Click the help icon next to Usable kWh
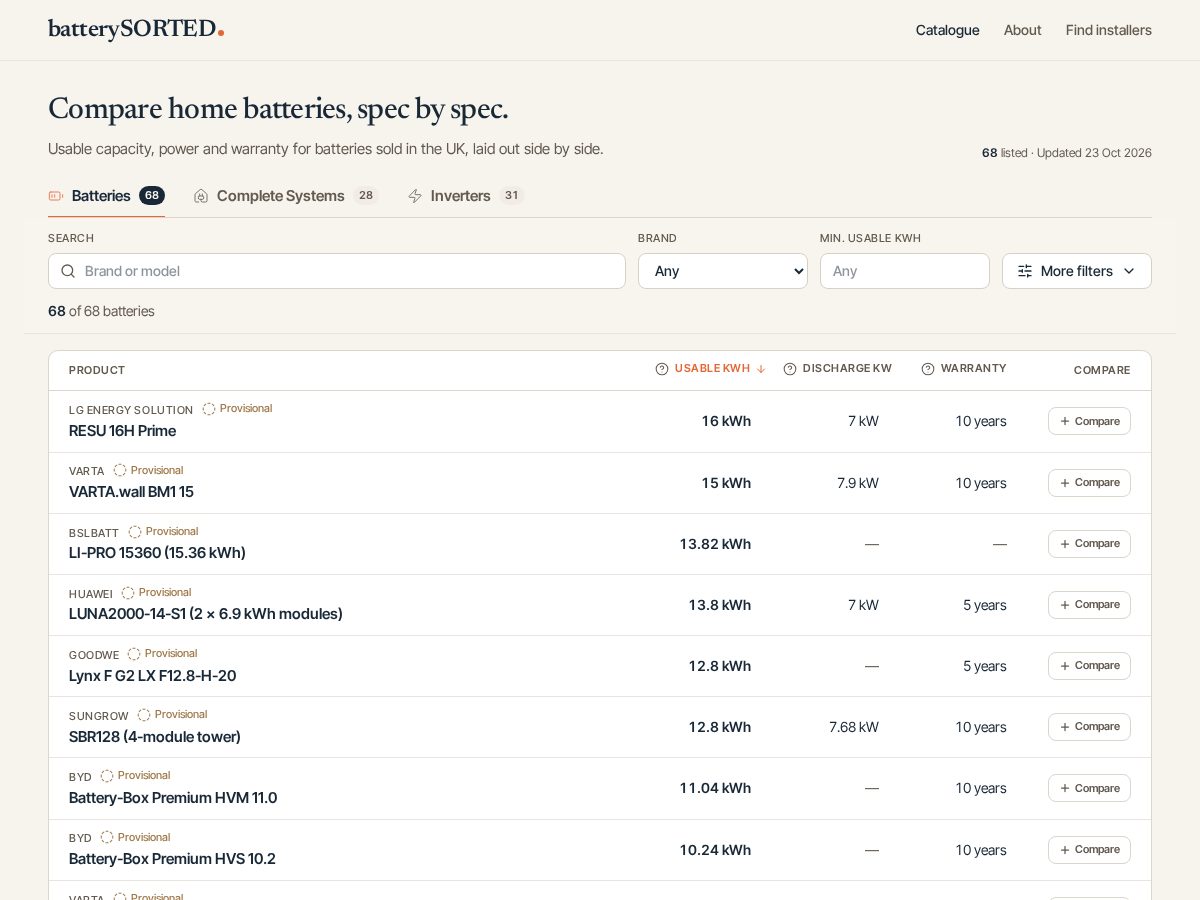The width and height of the screenshot is (1200, 900). pos(662,369)
